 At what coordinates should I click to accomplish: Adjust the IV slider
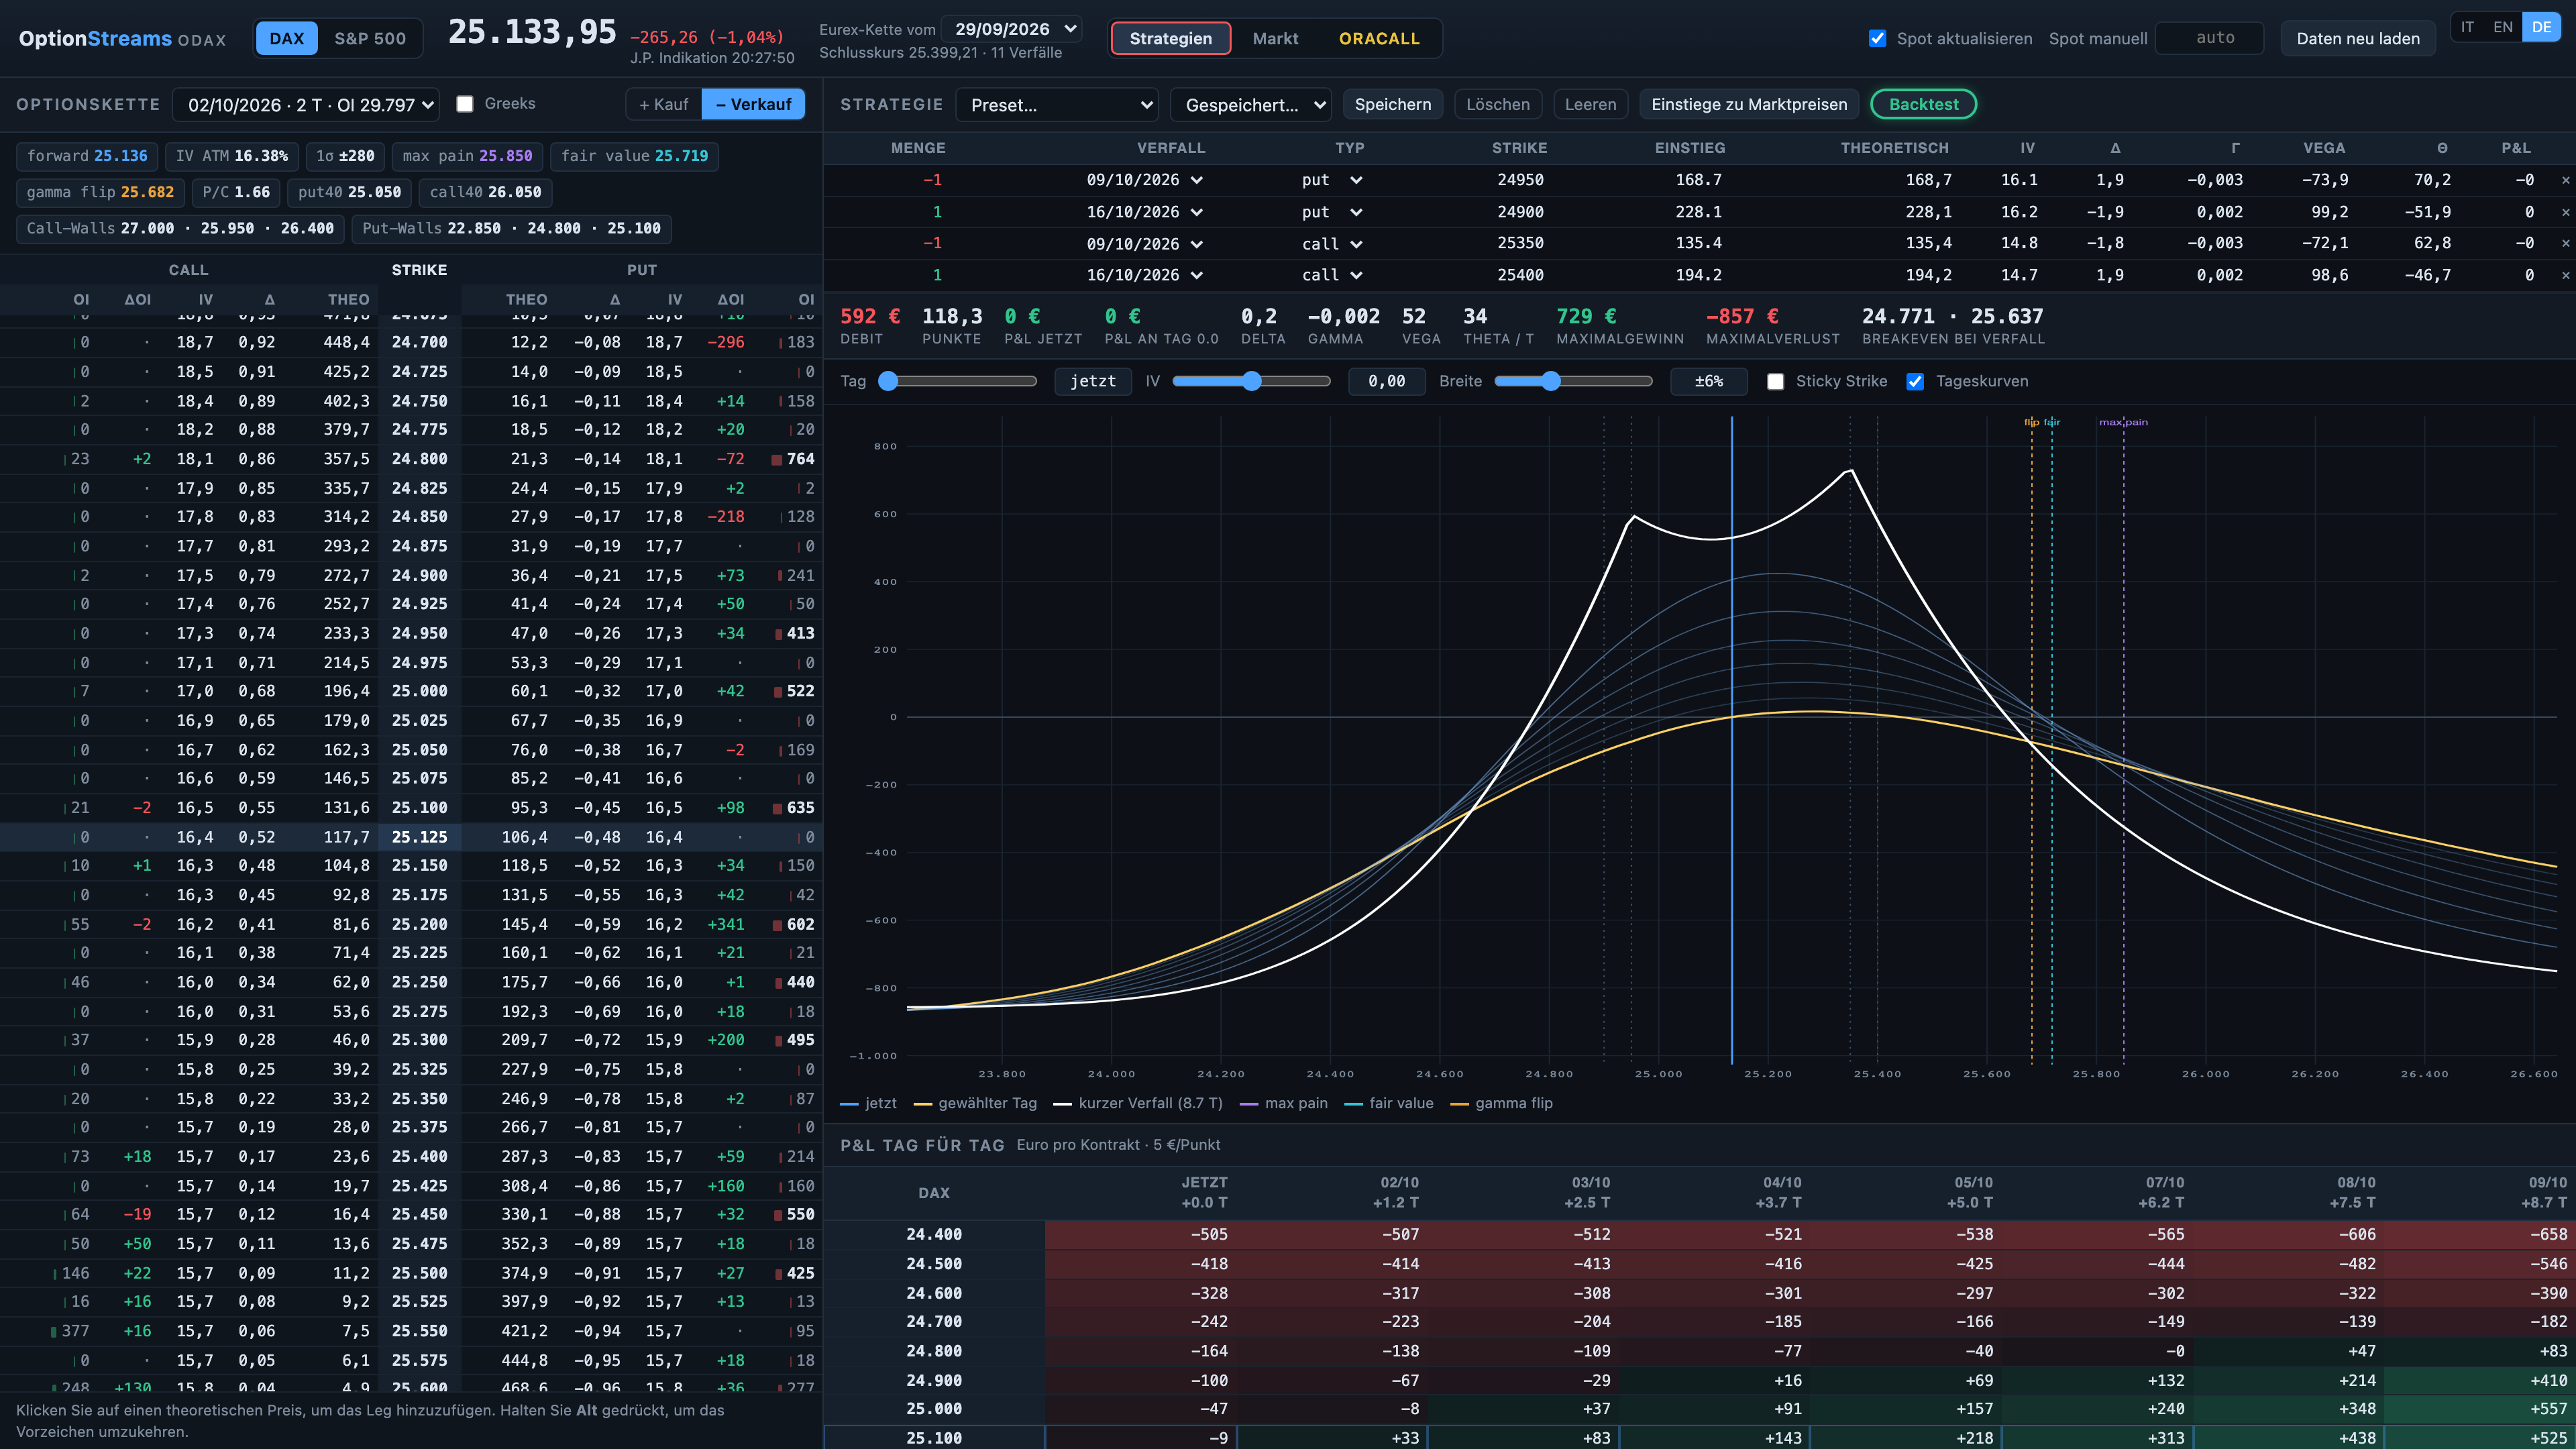click(x=1251, y=381)
